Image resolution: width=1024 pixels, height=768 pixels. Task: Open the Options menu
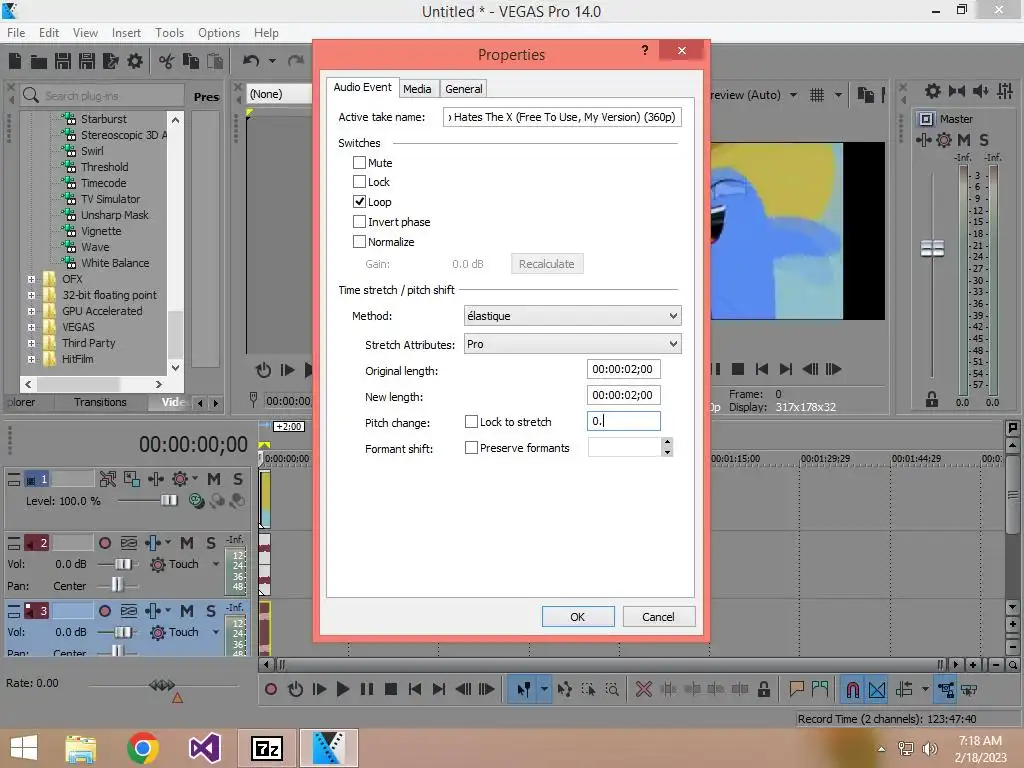click(219, 33)
